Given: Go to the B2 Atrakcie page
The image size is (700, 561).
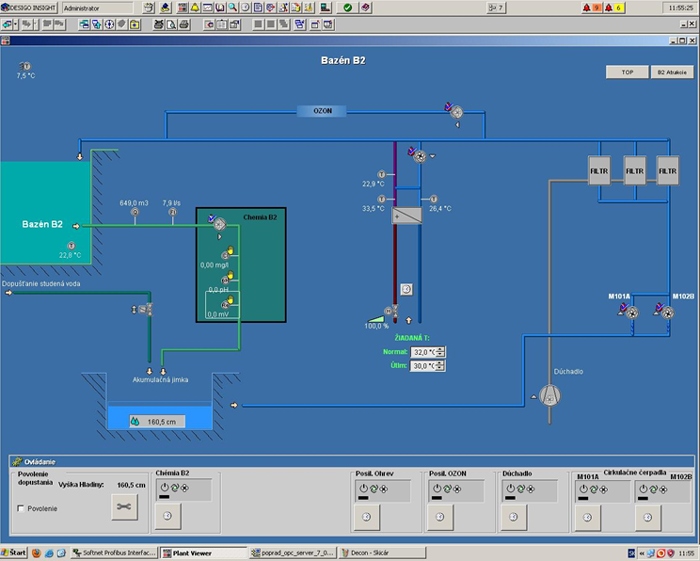Looking at the screenshot, I should [x=672, y=72].
